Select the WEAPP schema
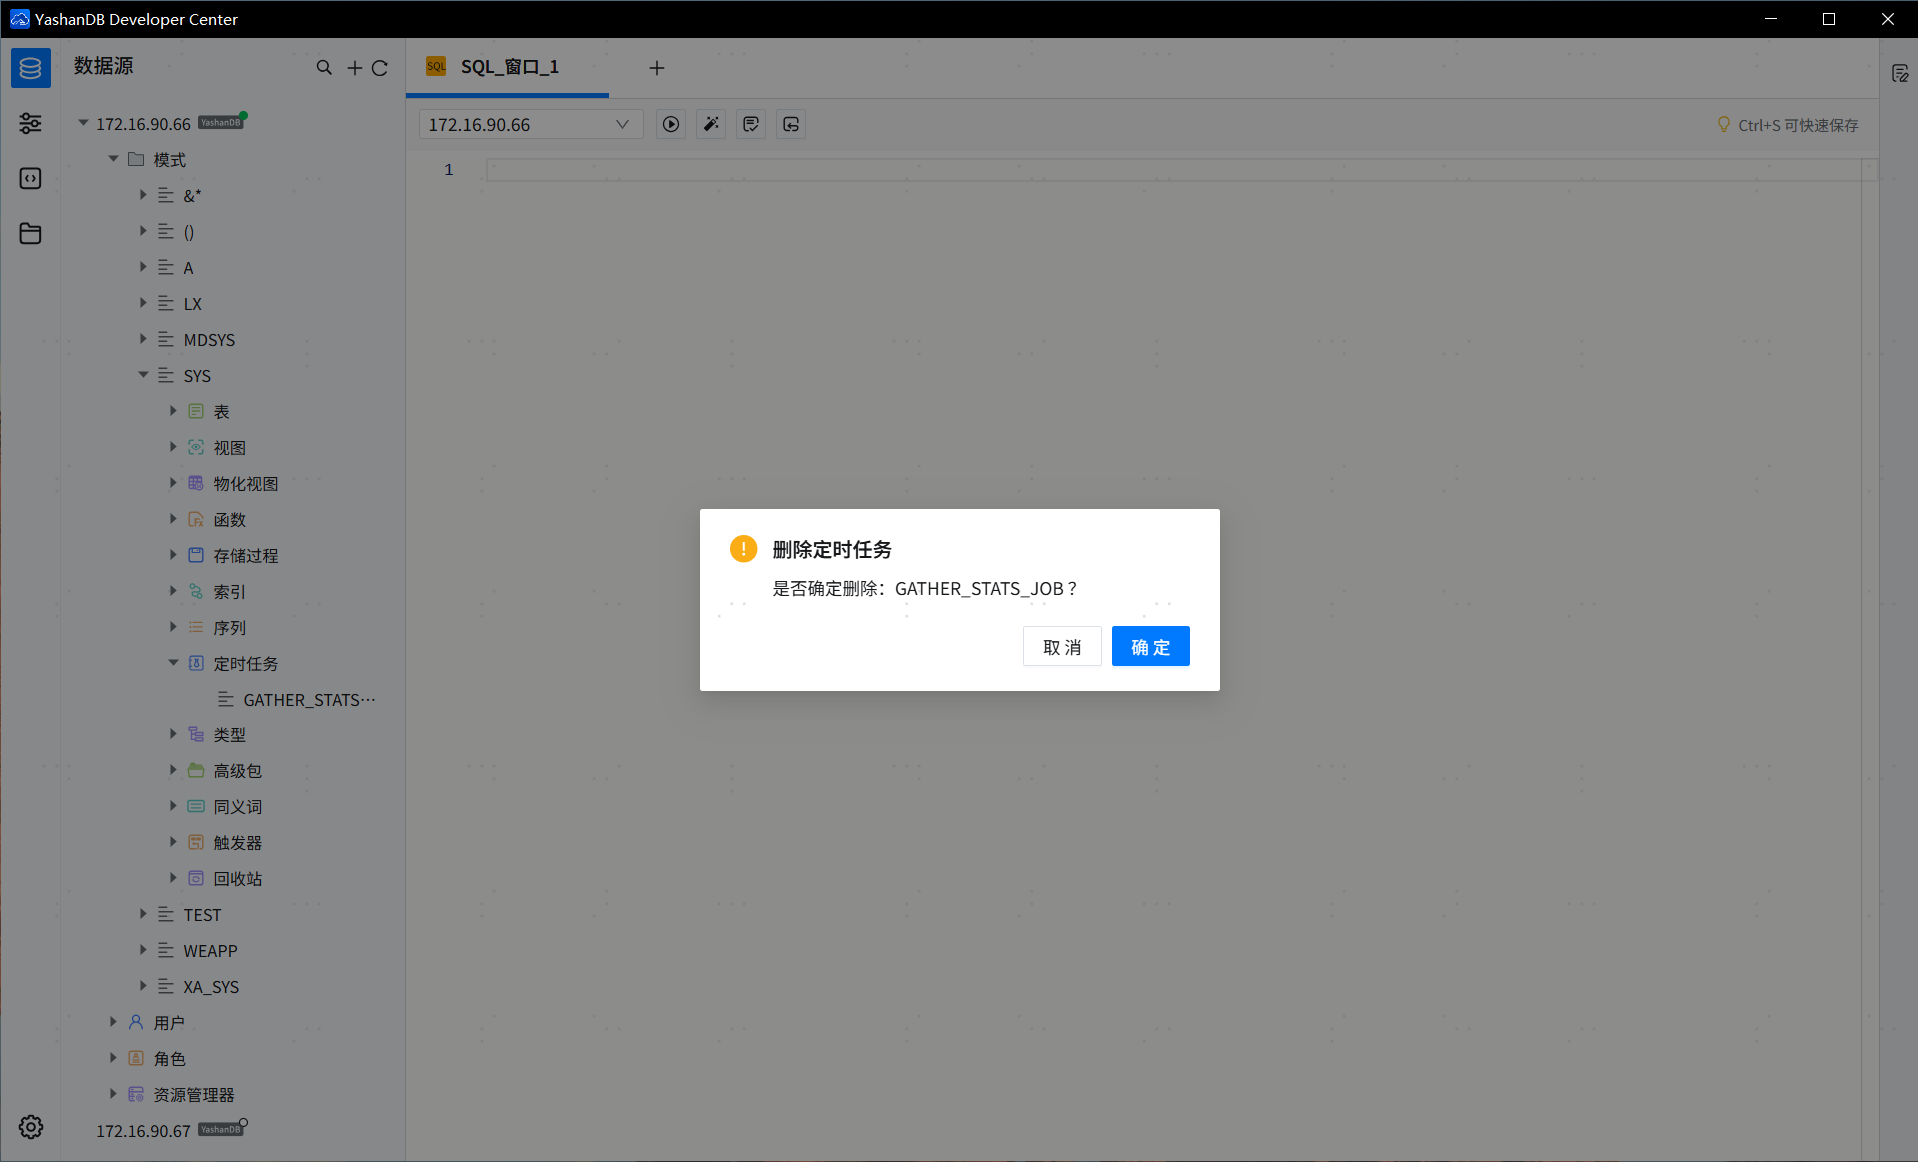 (x=210, y=951)
